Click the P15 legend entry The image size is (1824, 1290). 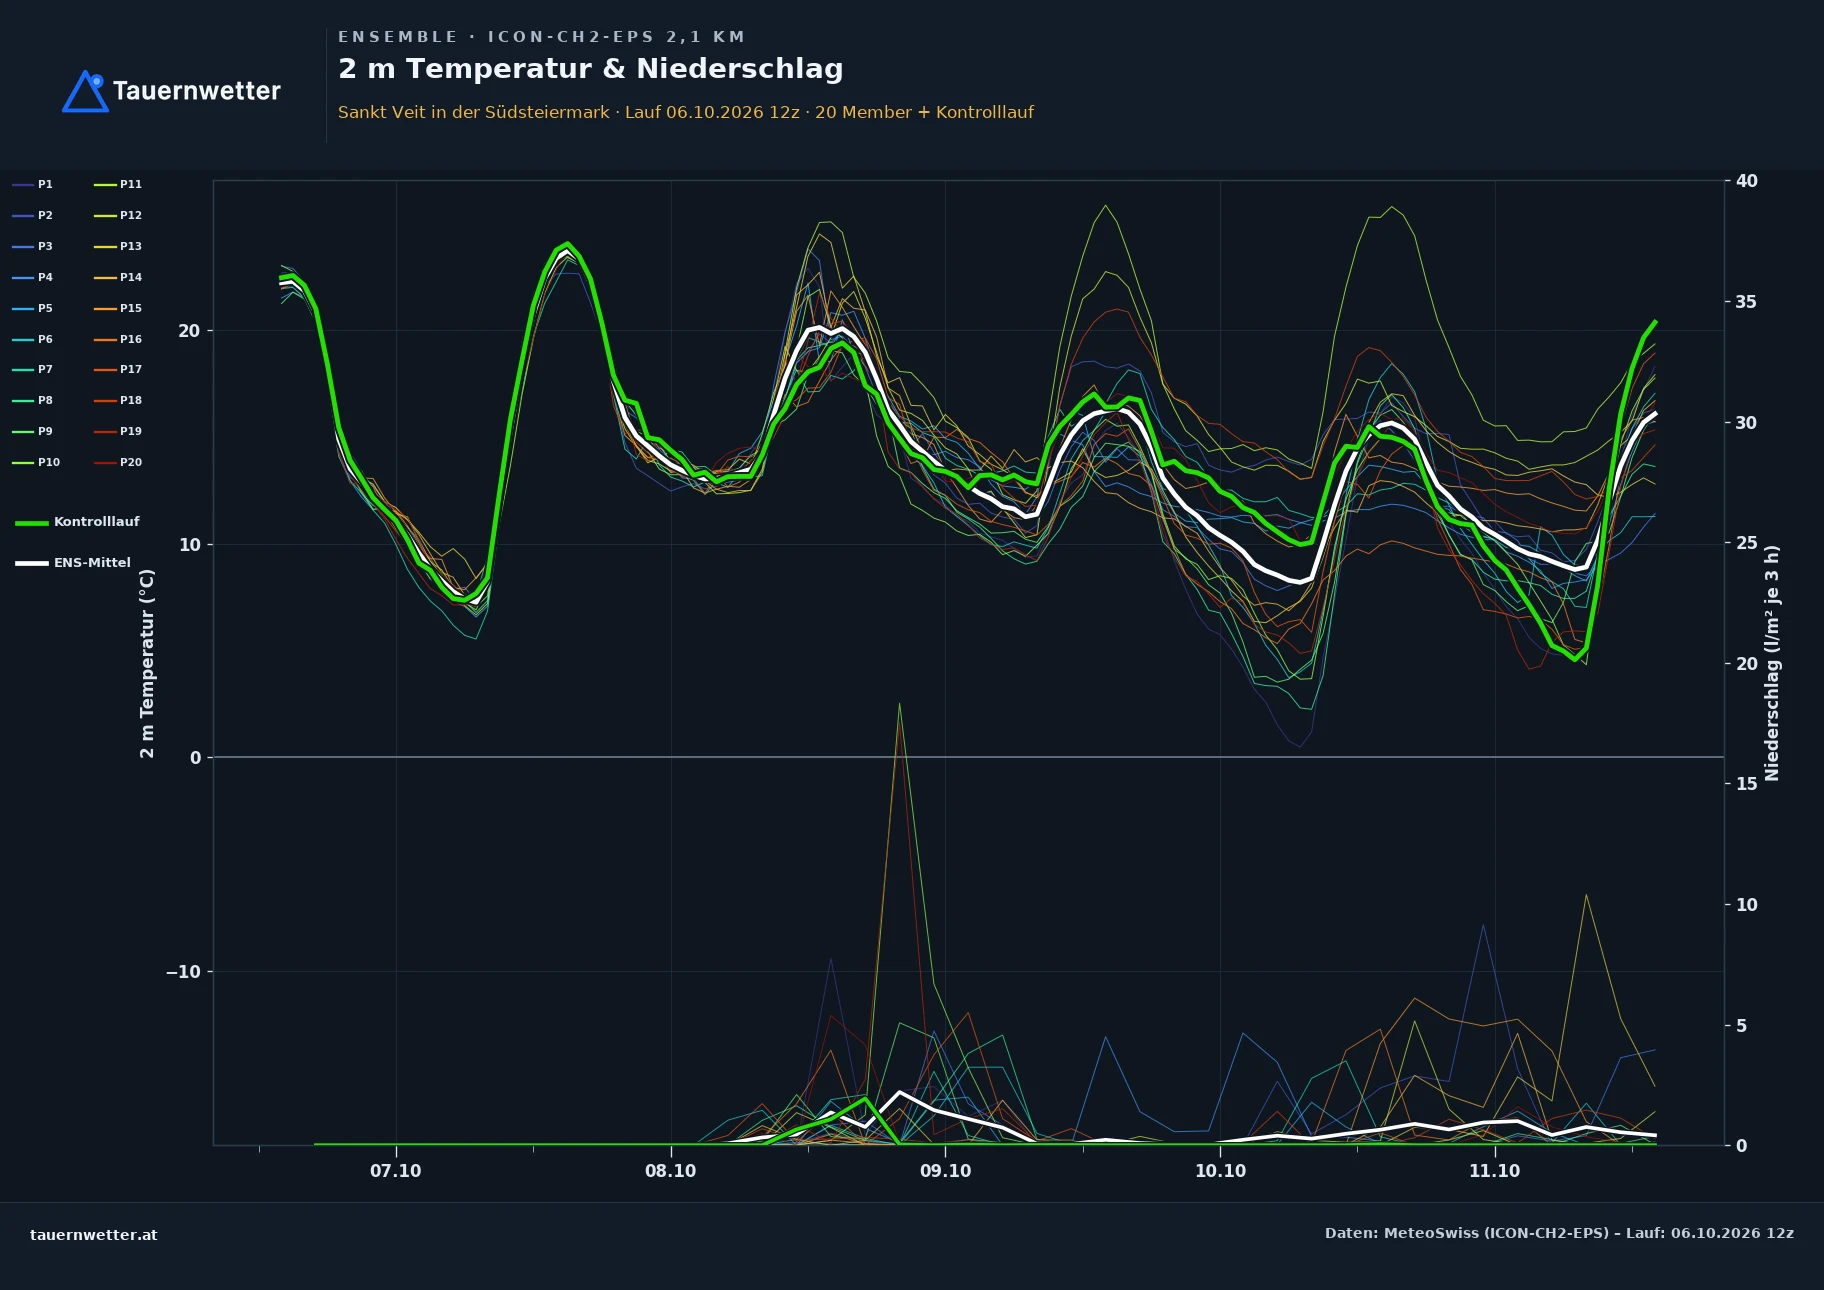118,308
